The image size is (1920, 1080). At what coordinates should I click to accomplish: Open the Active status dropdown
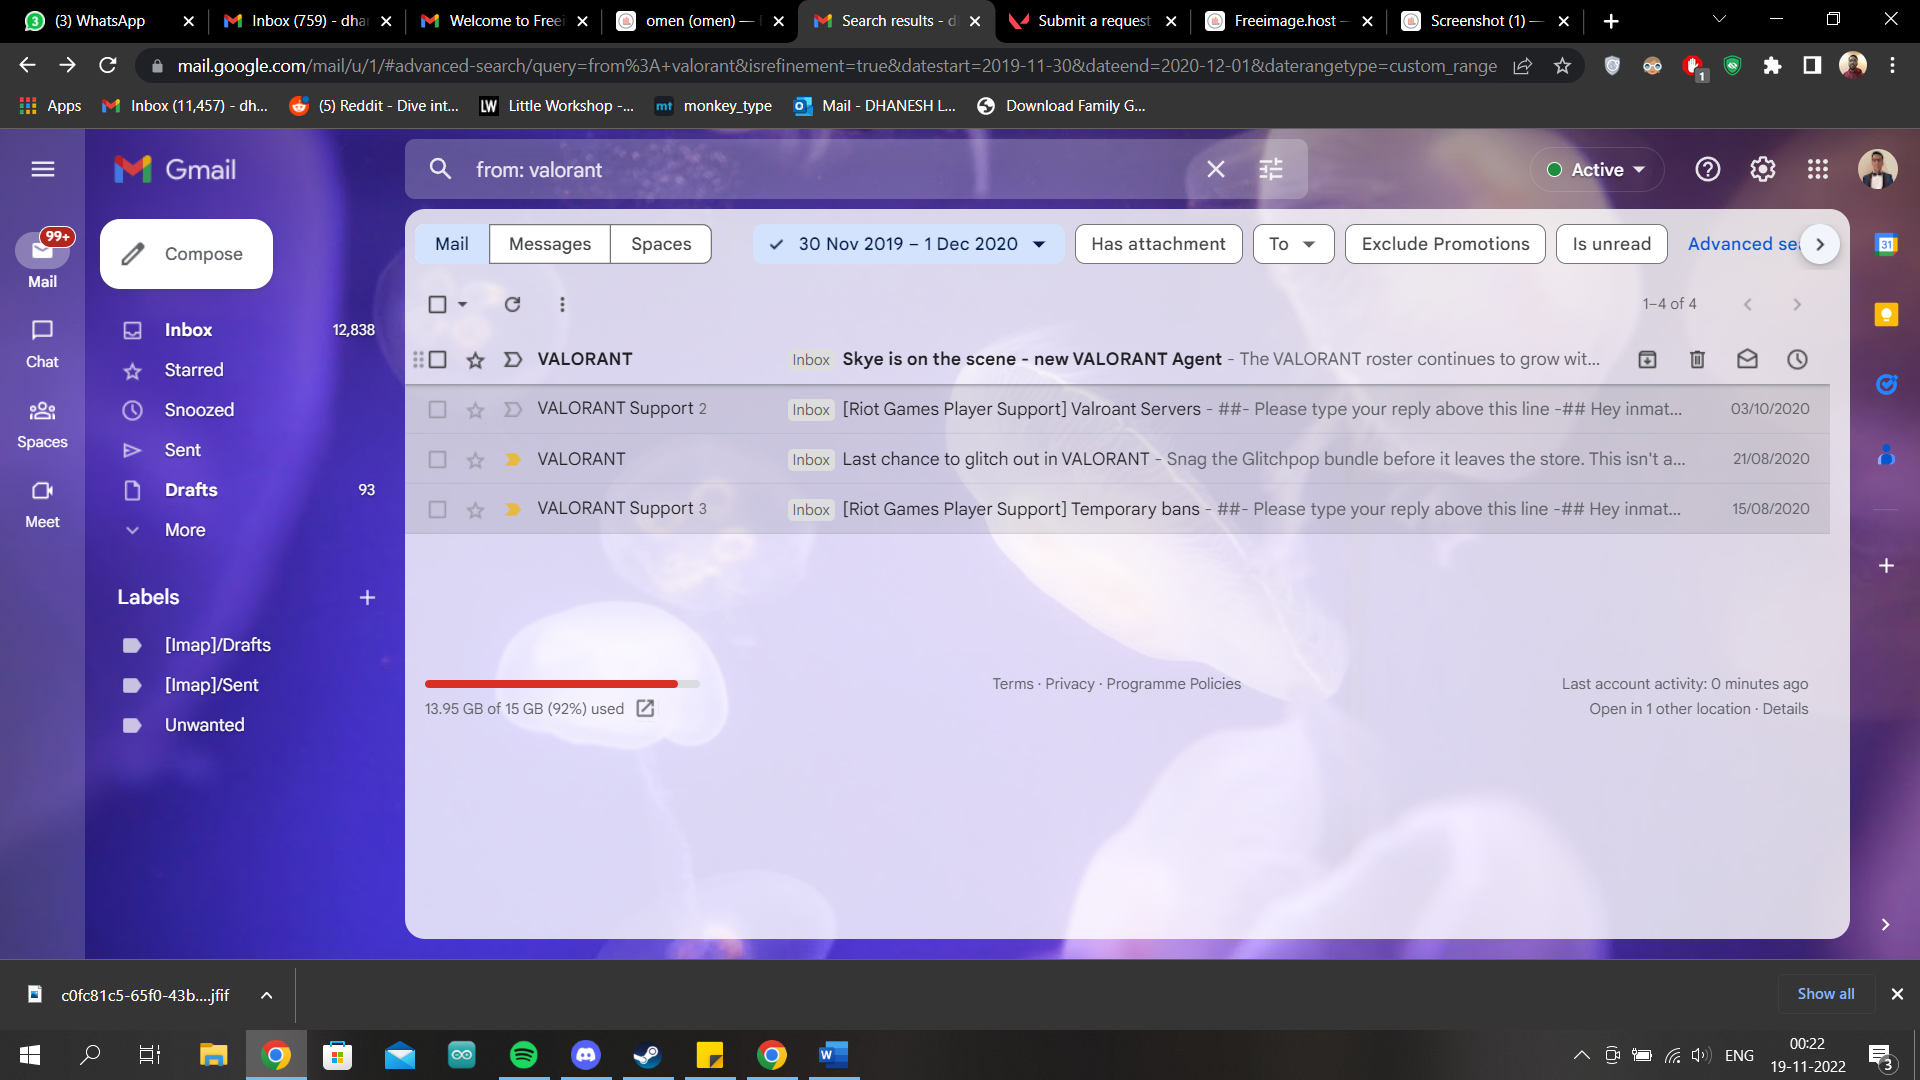[1597, 169]
